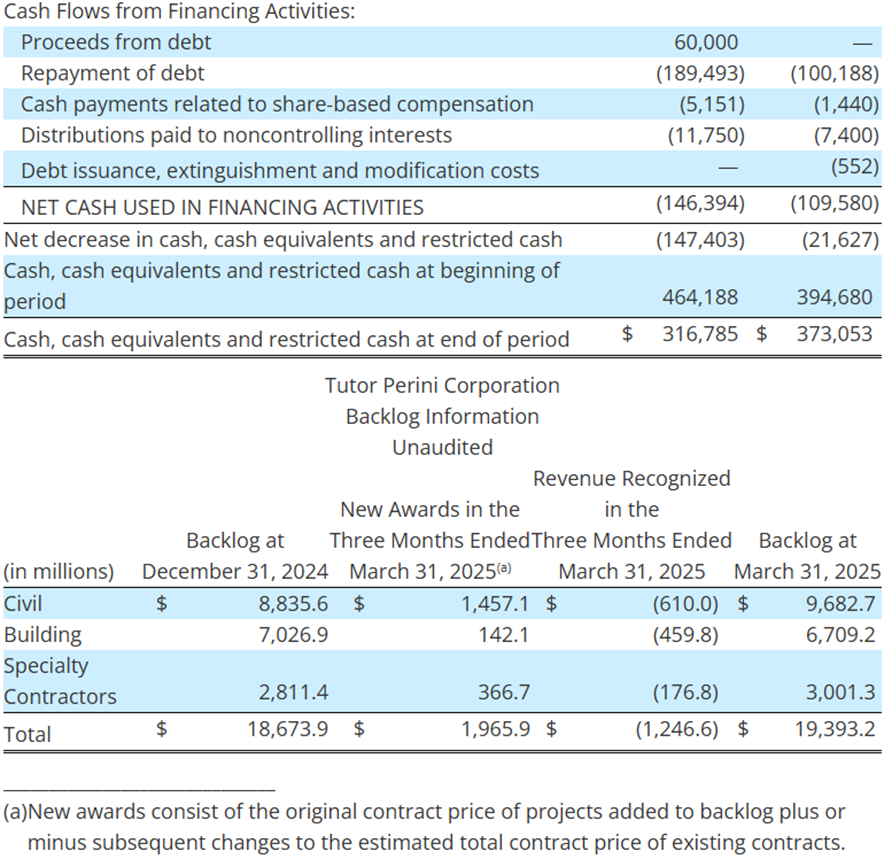Click the 'Cash Flows from Financing Activities:' heading

coord(179,11)
